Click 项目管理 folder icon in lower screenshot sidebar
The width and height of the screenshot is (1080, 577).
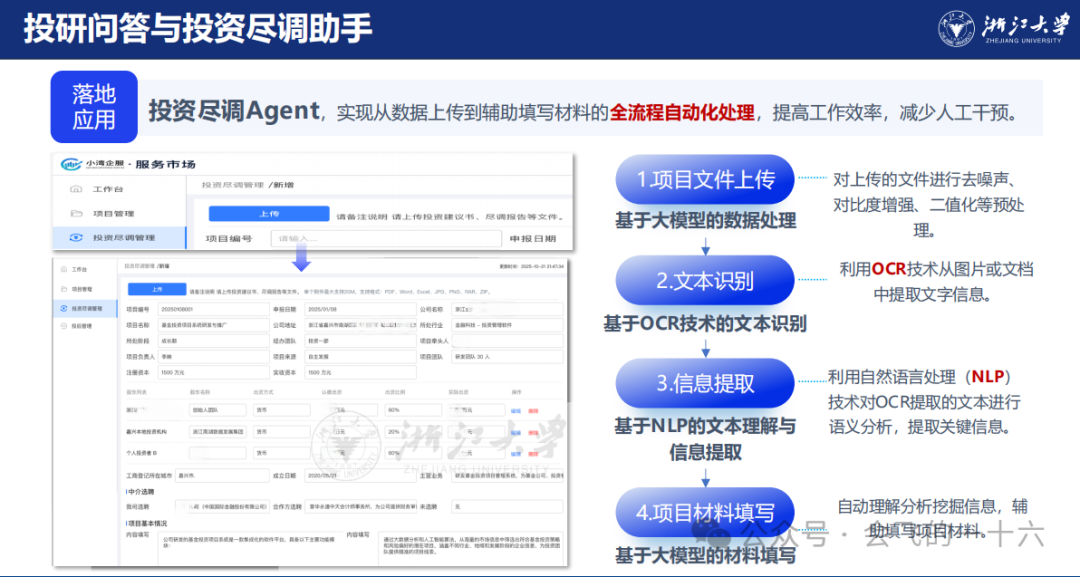click(64, 289)
